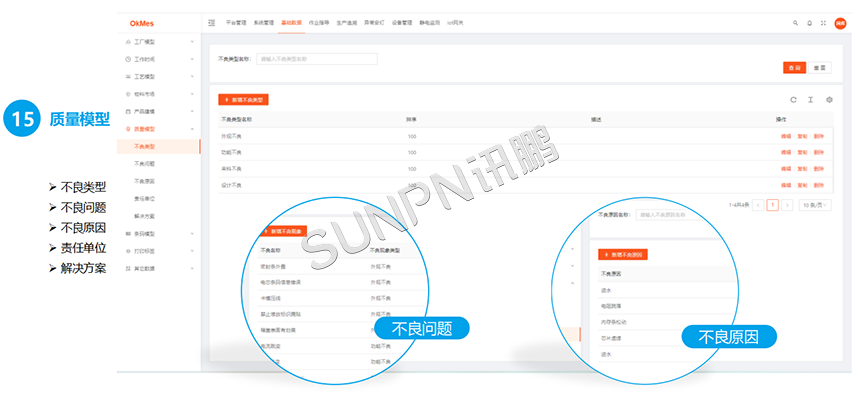Click the 内存条松动 row in 不良原因 list

614,322
